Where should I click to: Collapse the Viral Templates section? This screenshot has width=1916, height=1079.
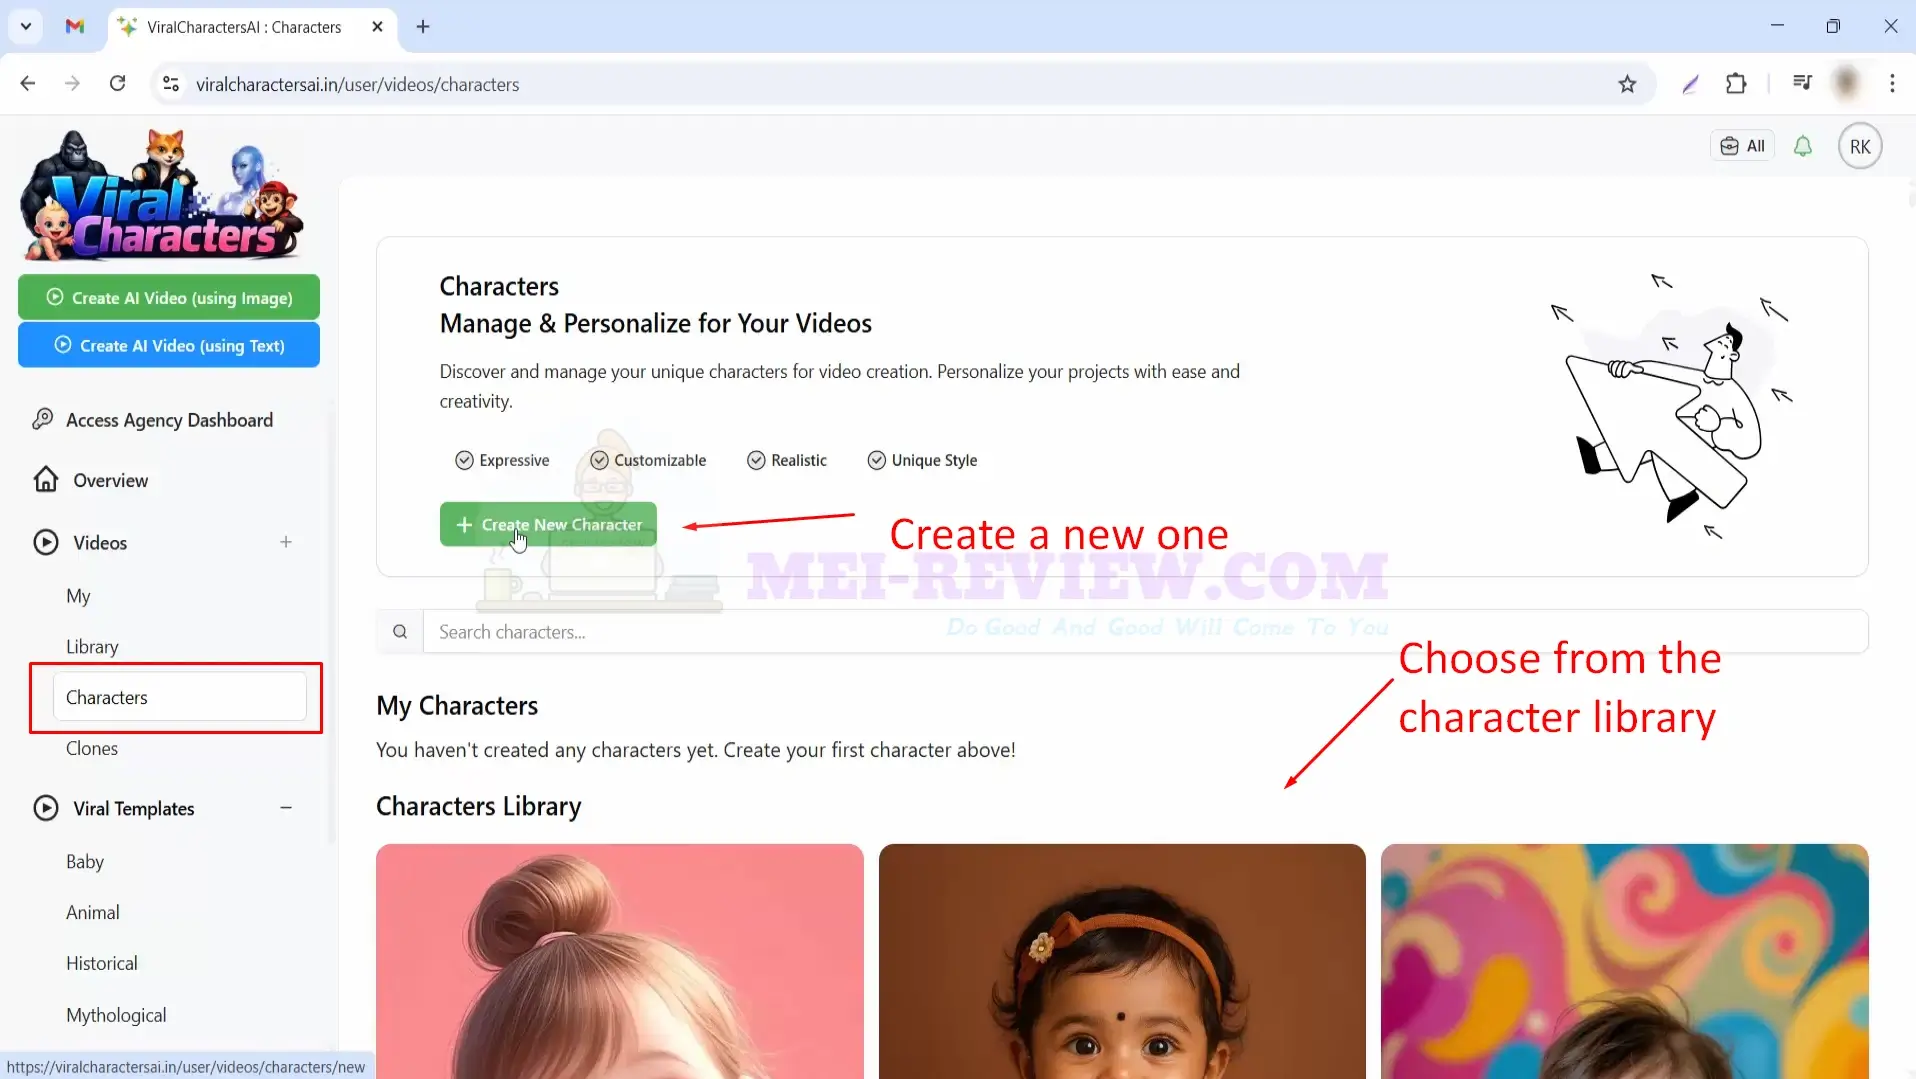click(x=286, y=808)
